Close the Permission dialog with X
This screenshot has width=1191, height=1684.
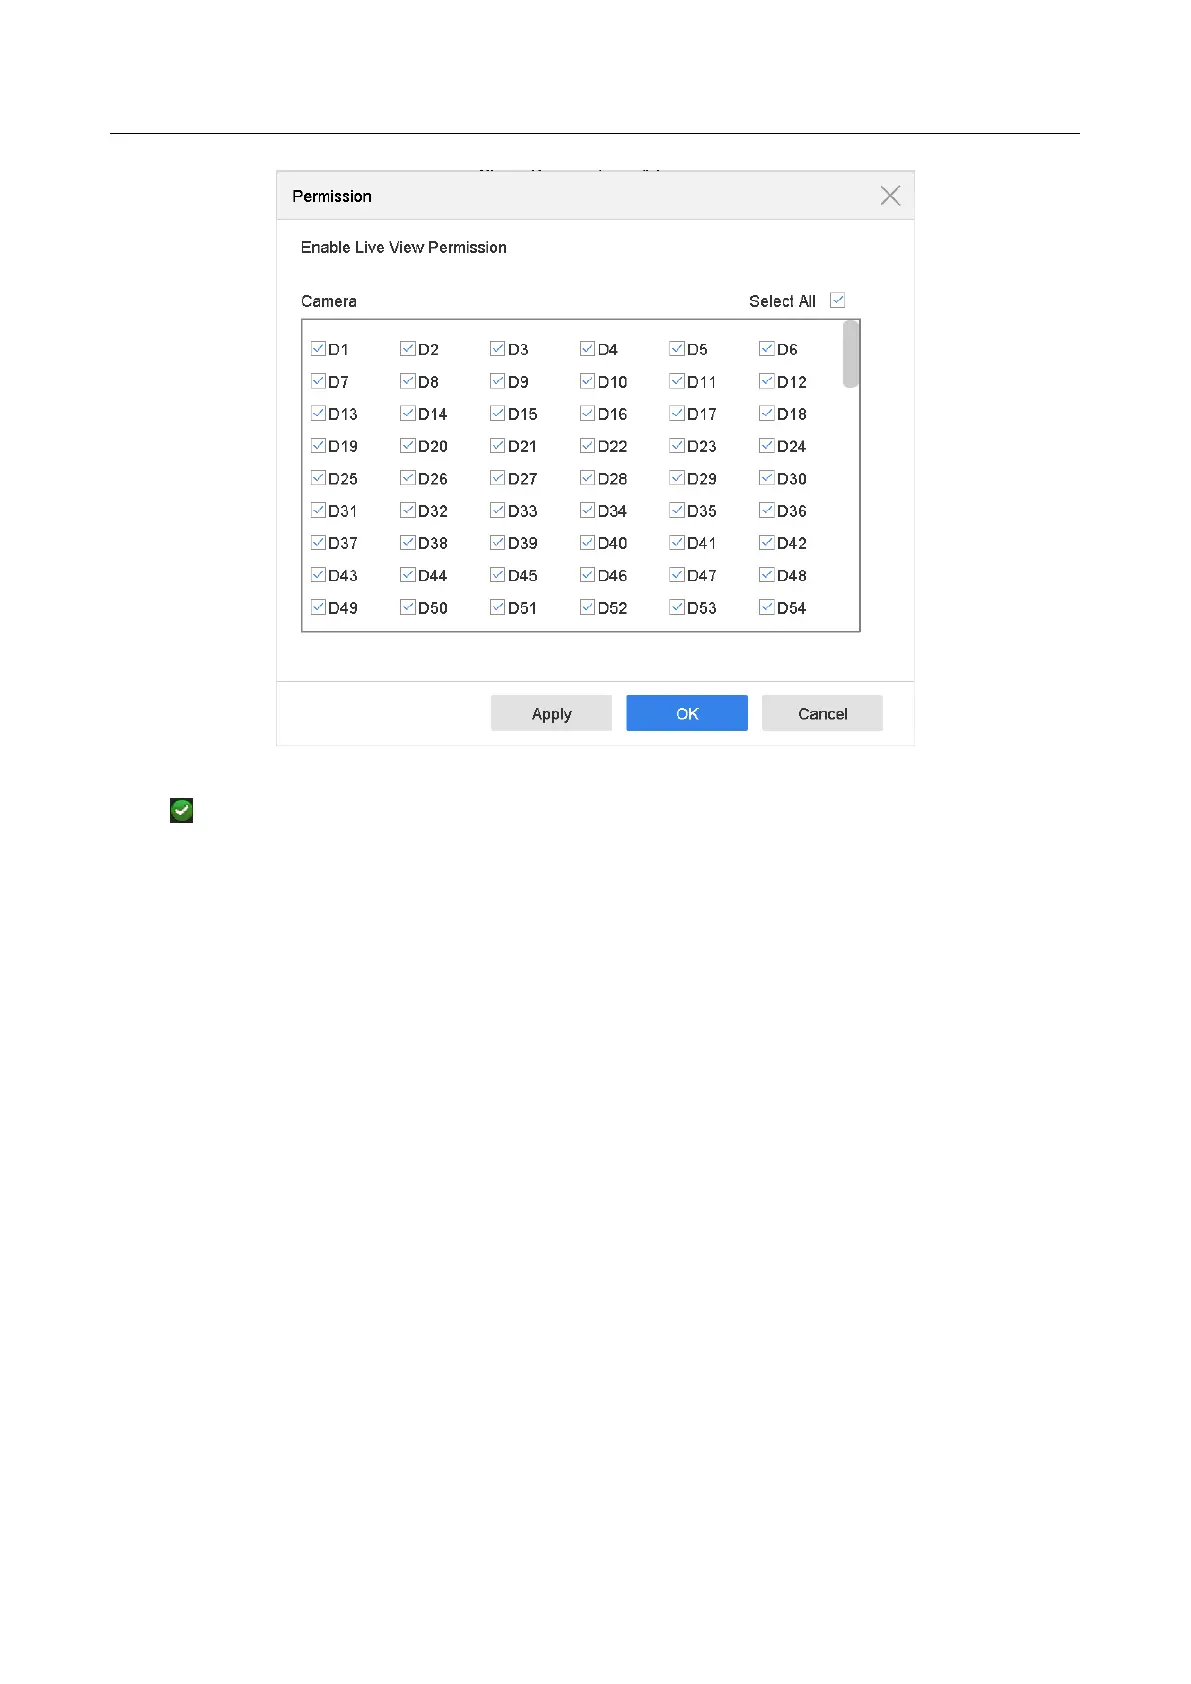click(x=890, y=196)
